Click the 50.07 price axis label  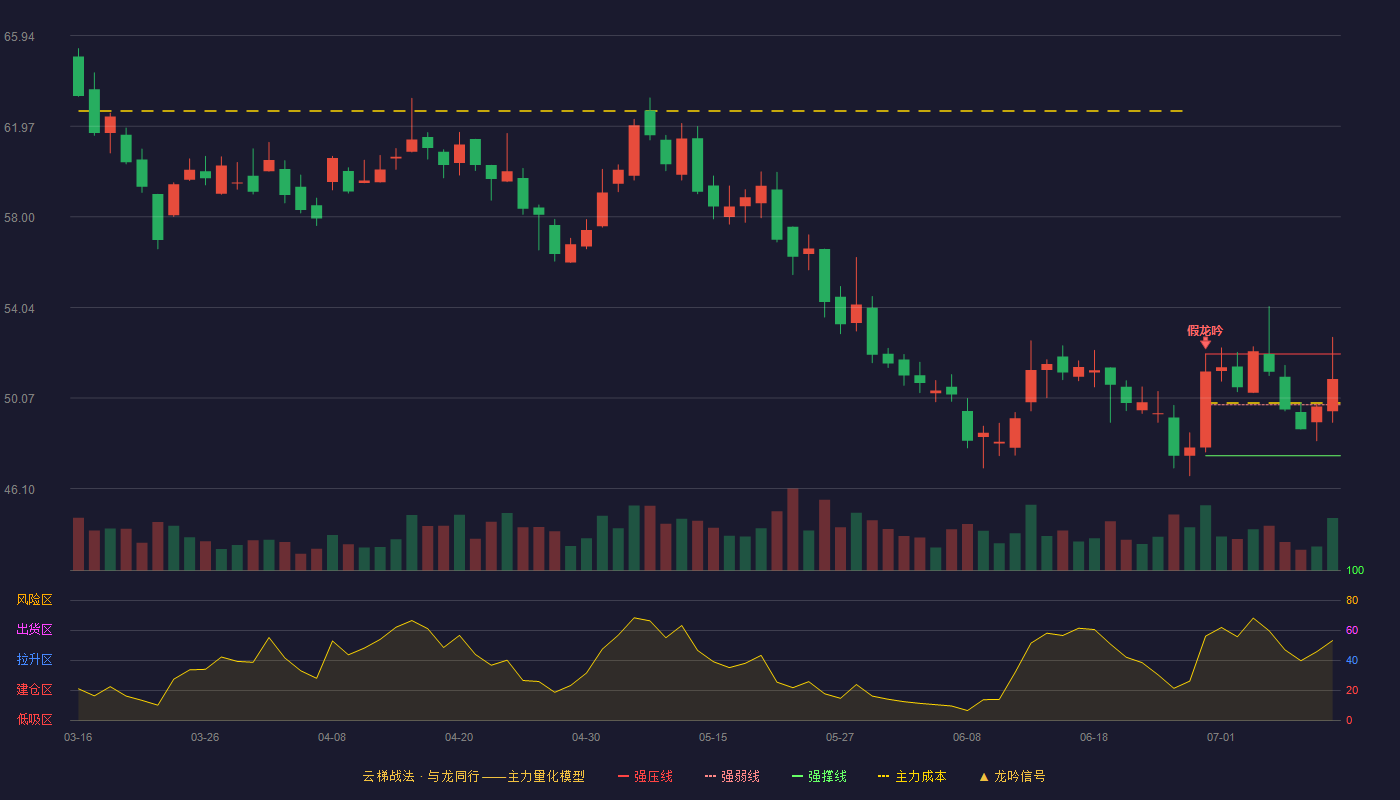pyautogui.click(x=19, y=399)
